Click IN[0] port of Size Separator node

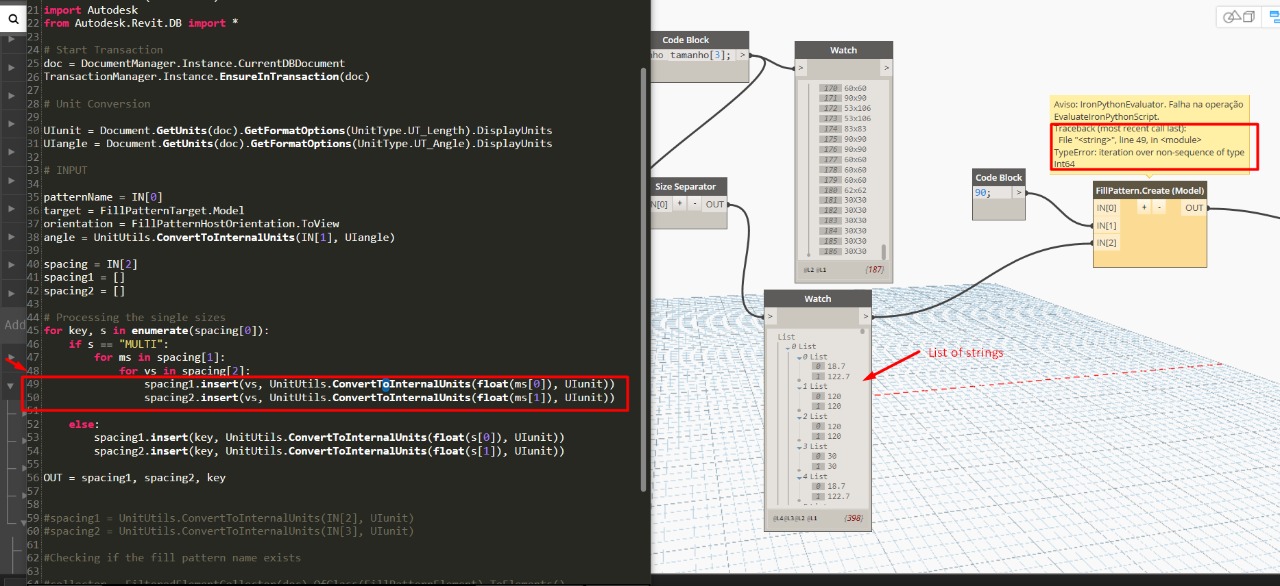pyautogui.click(x=659, y=204)
